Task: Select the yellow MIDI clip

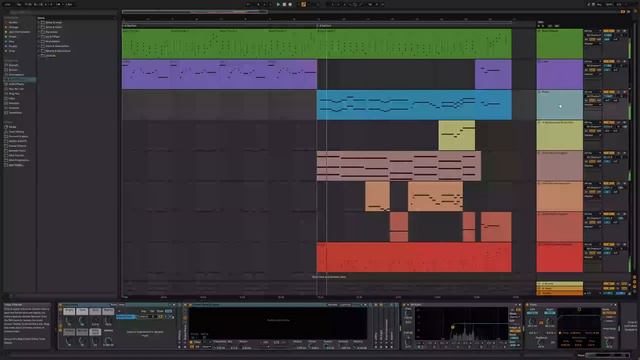Action: click(456, 135)
